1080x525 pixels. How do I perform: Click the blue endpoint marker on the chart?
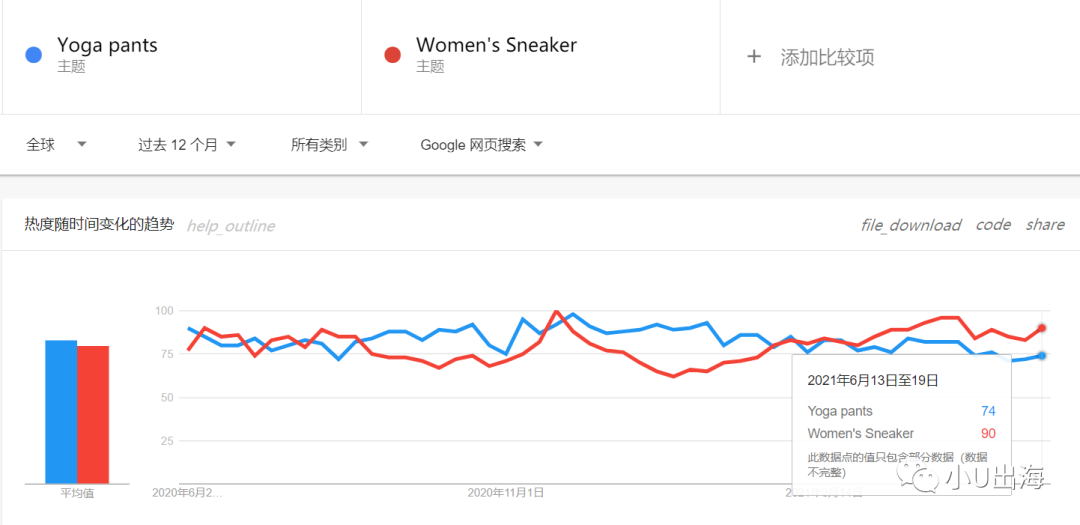(x=1041, y=356)
